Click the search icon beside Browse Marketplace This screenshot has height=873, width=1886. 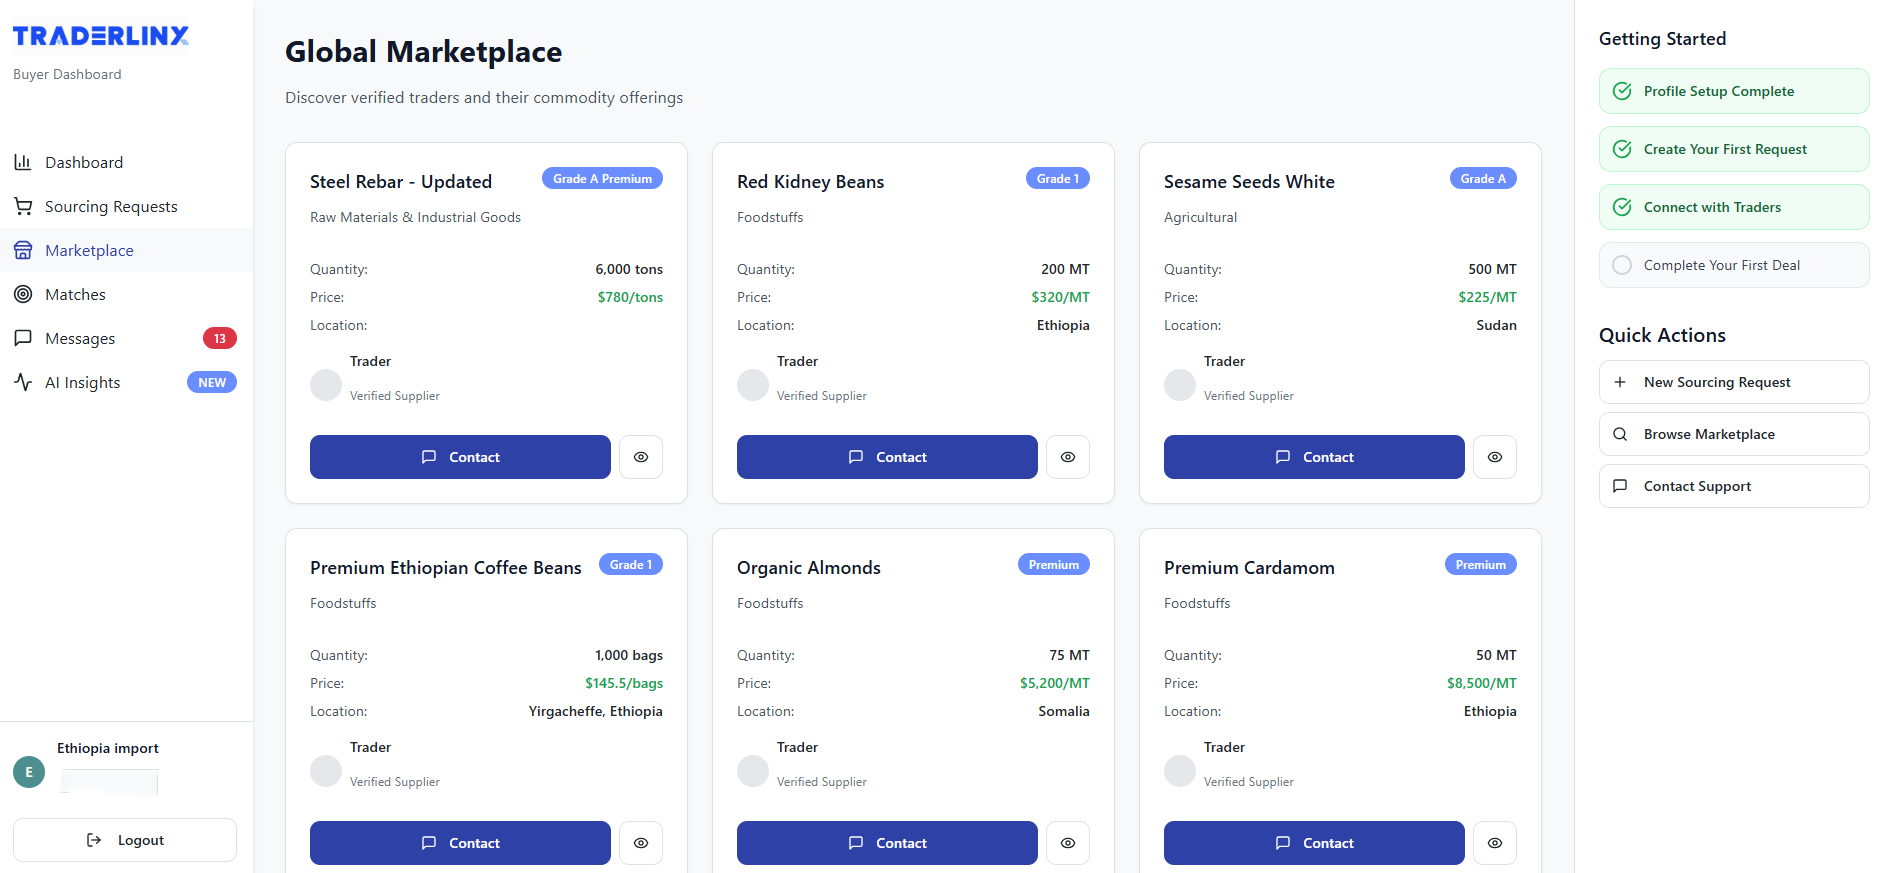pos(1621,434)
